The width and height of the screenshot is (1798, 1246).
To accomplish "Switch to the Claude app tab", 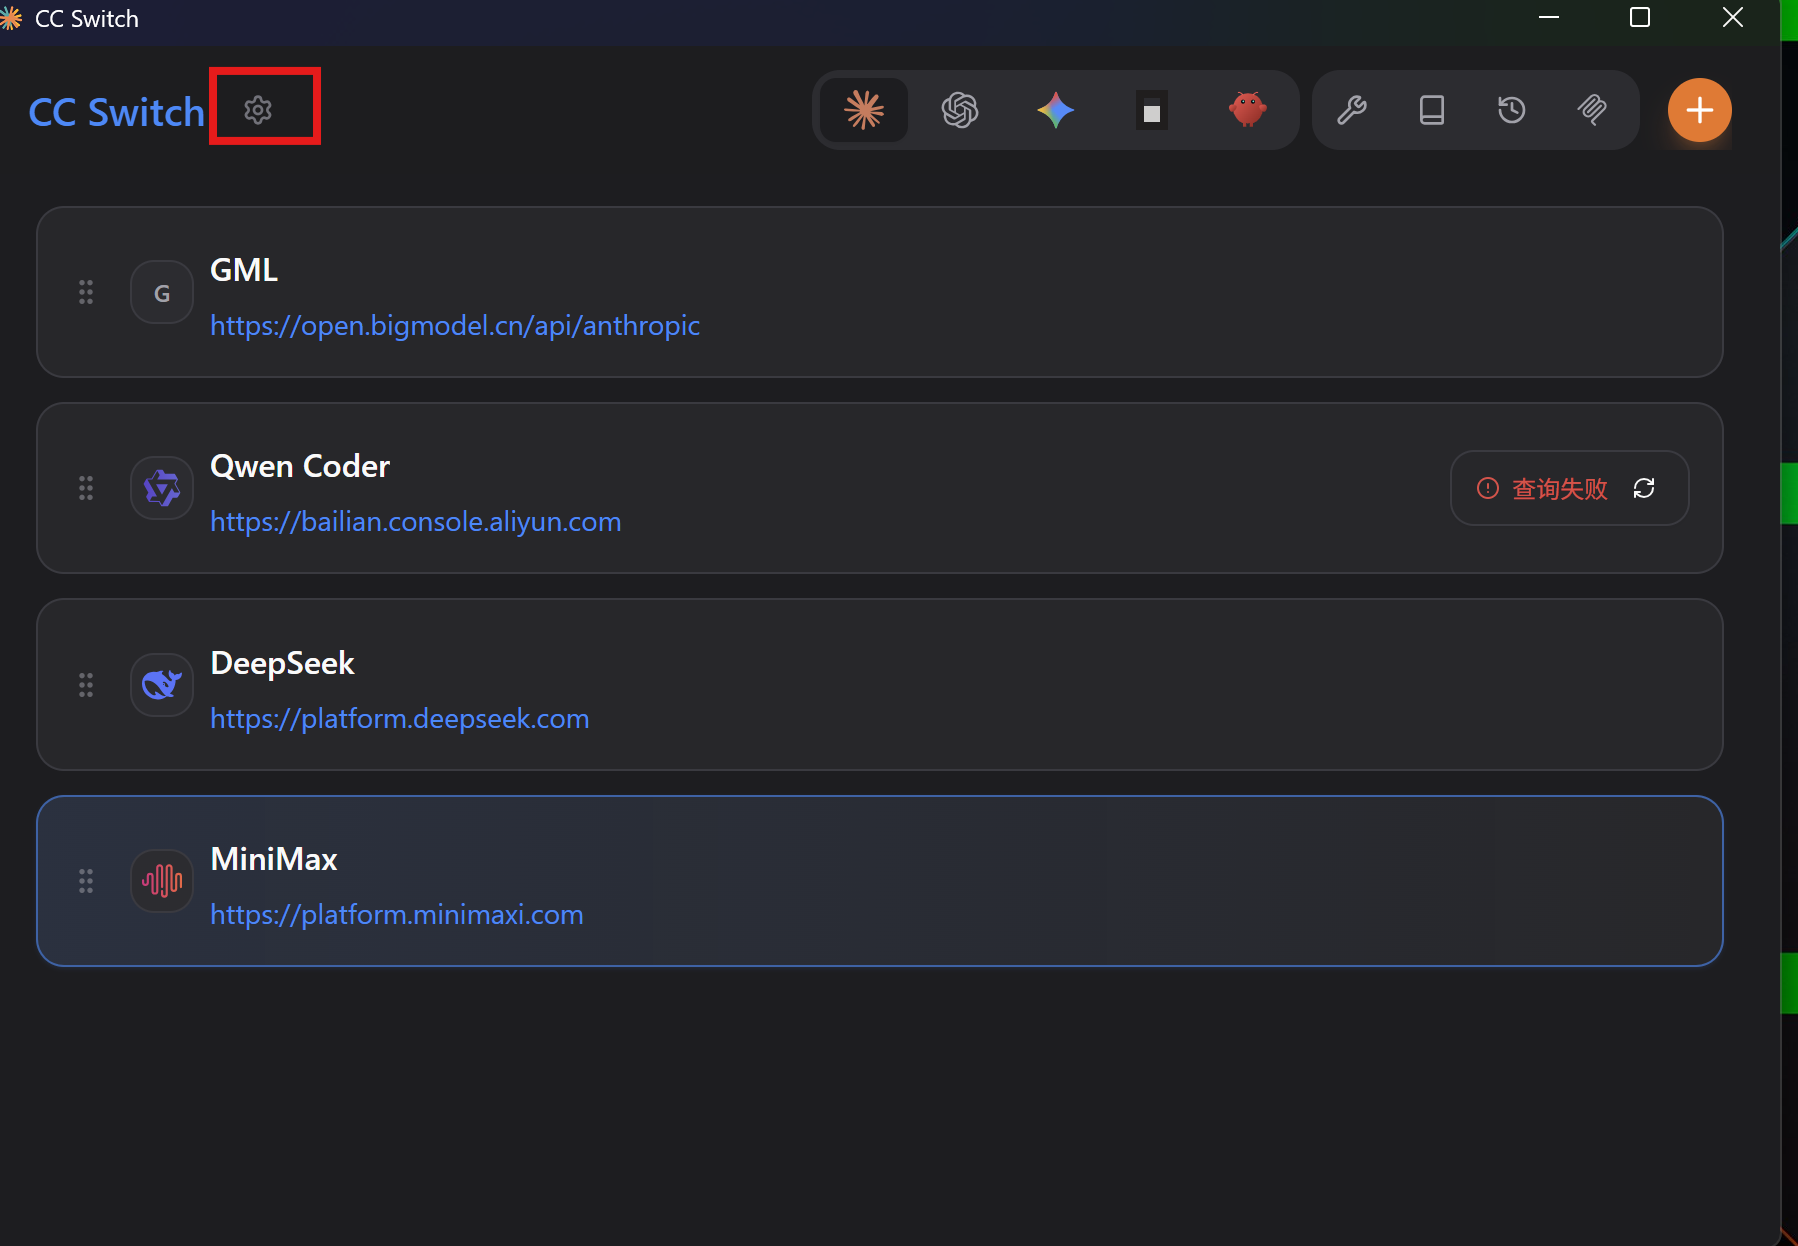I will click(864, 110).
